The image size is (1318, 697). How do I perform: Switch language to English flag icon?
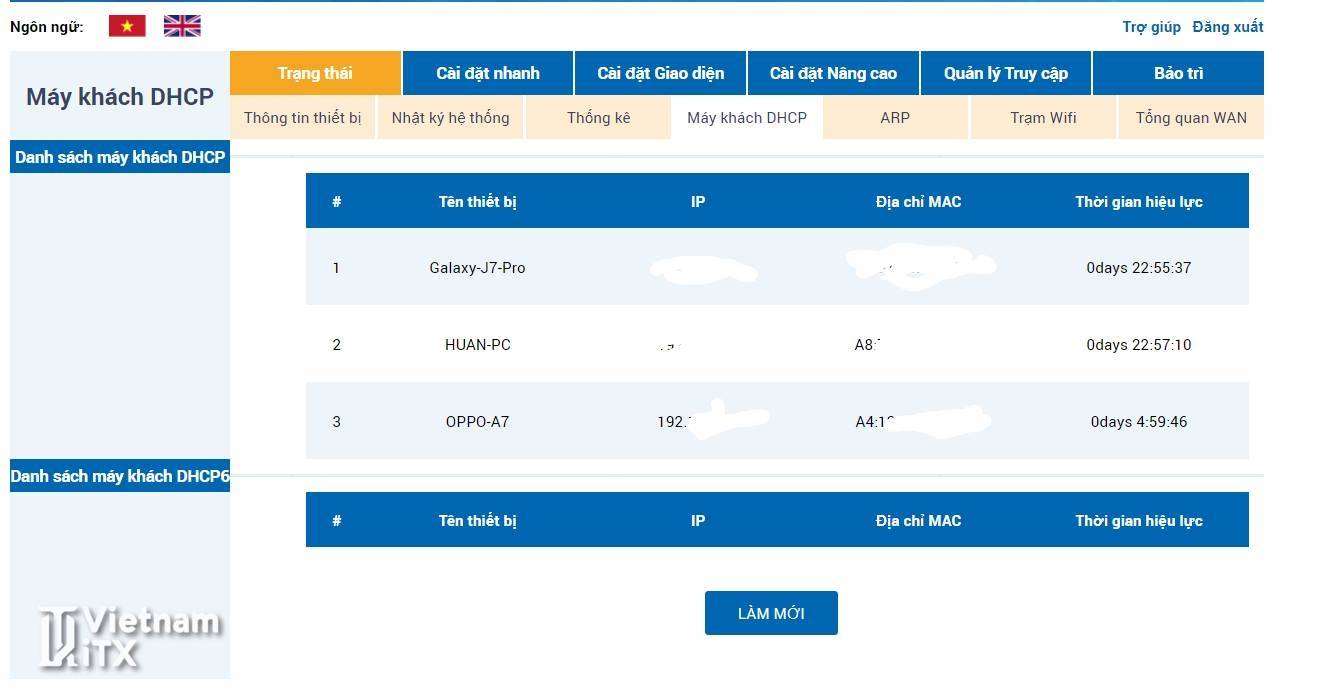tap(182, 26)
